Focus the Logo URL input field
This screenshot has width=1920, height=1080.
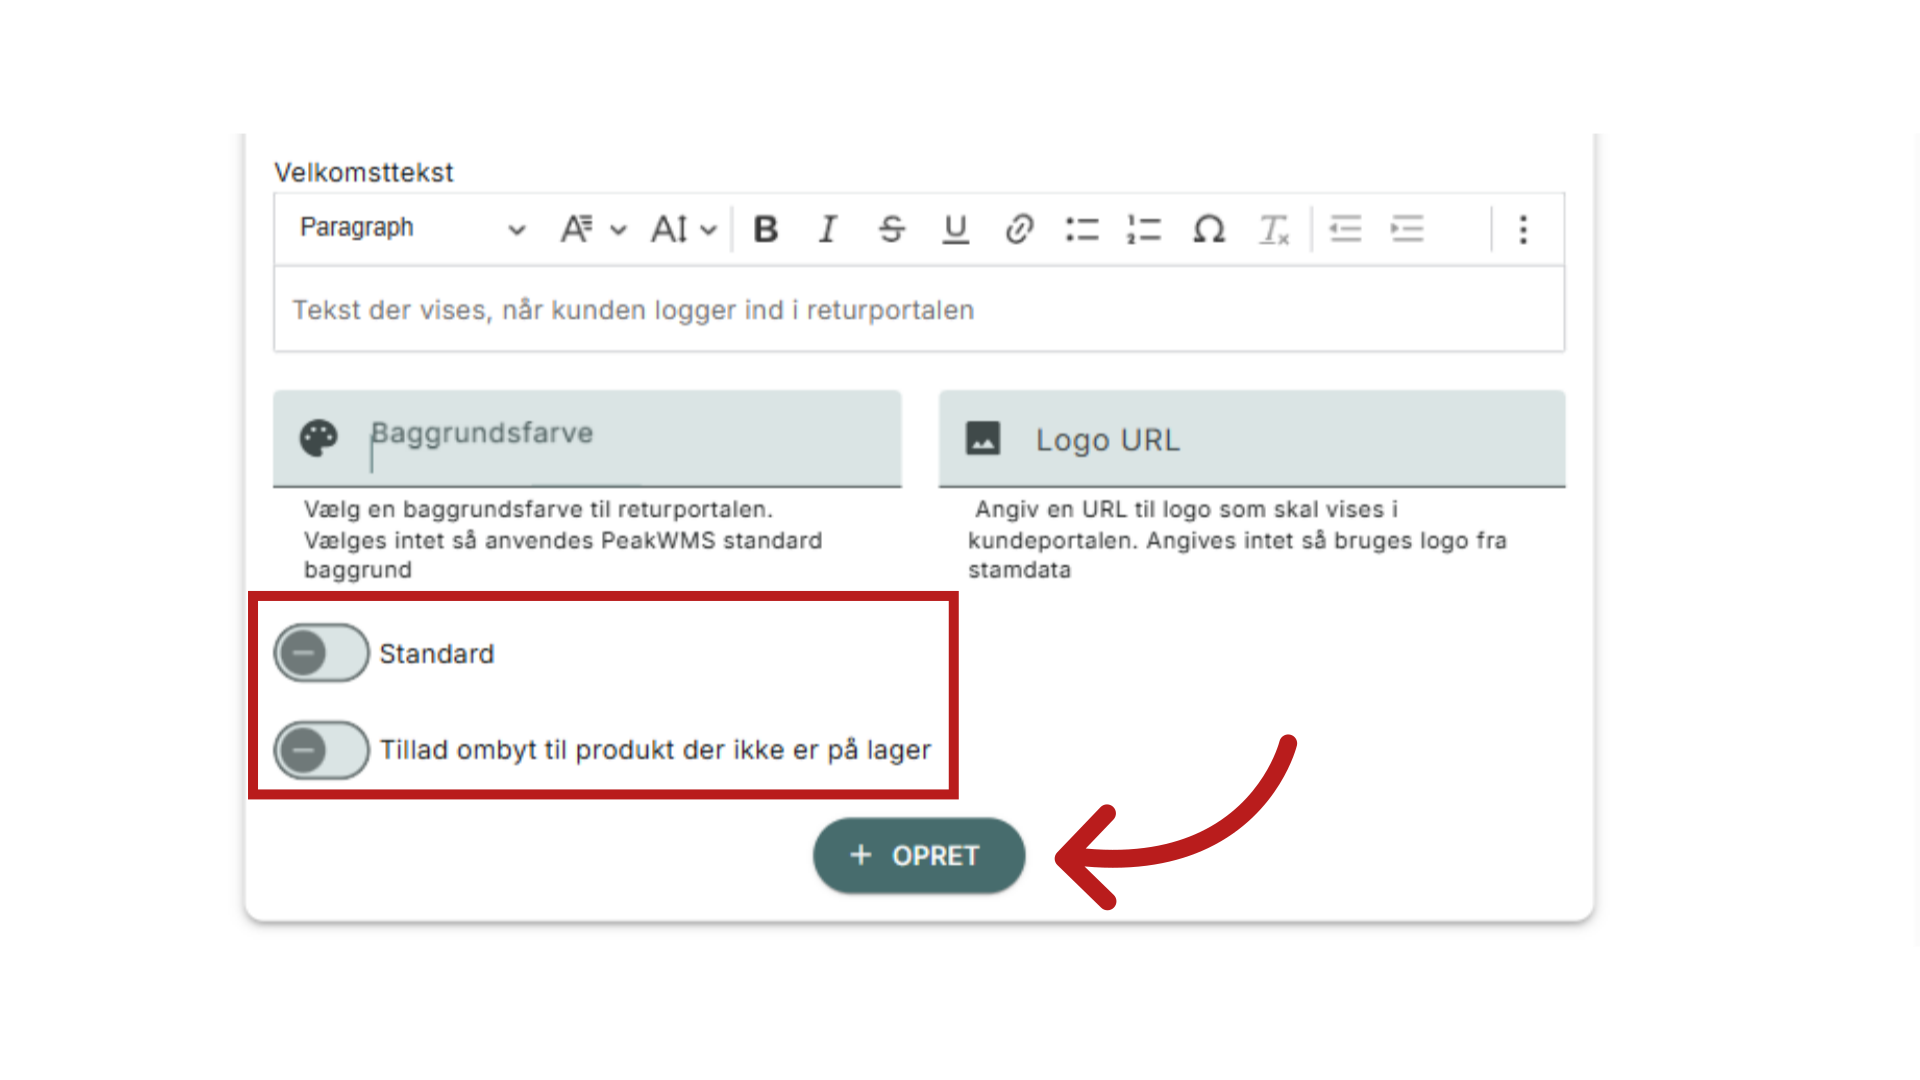coord(1252,438)
